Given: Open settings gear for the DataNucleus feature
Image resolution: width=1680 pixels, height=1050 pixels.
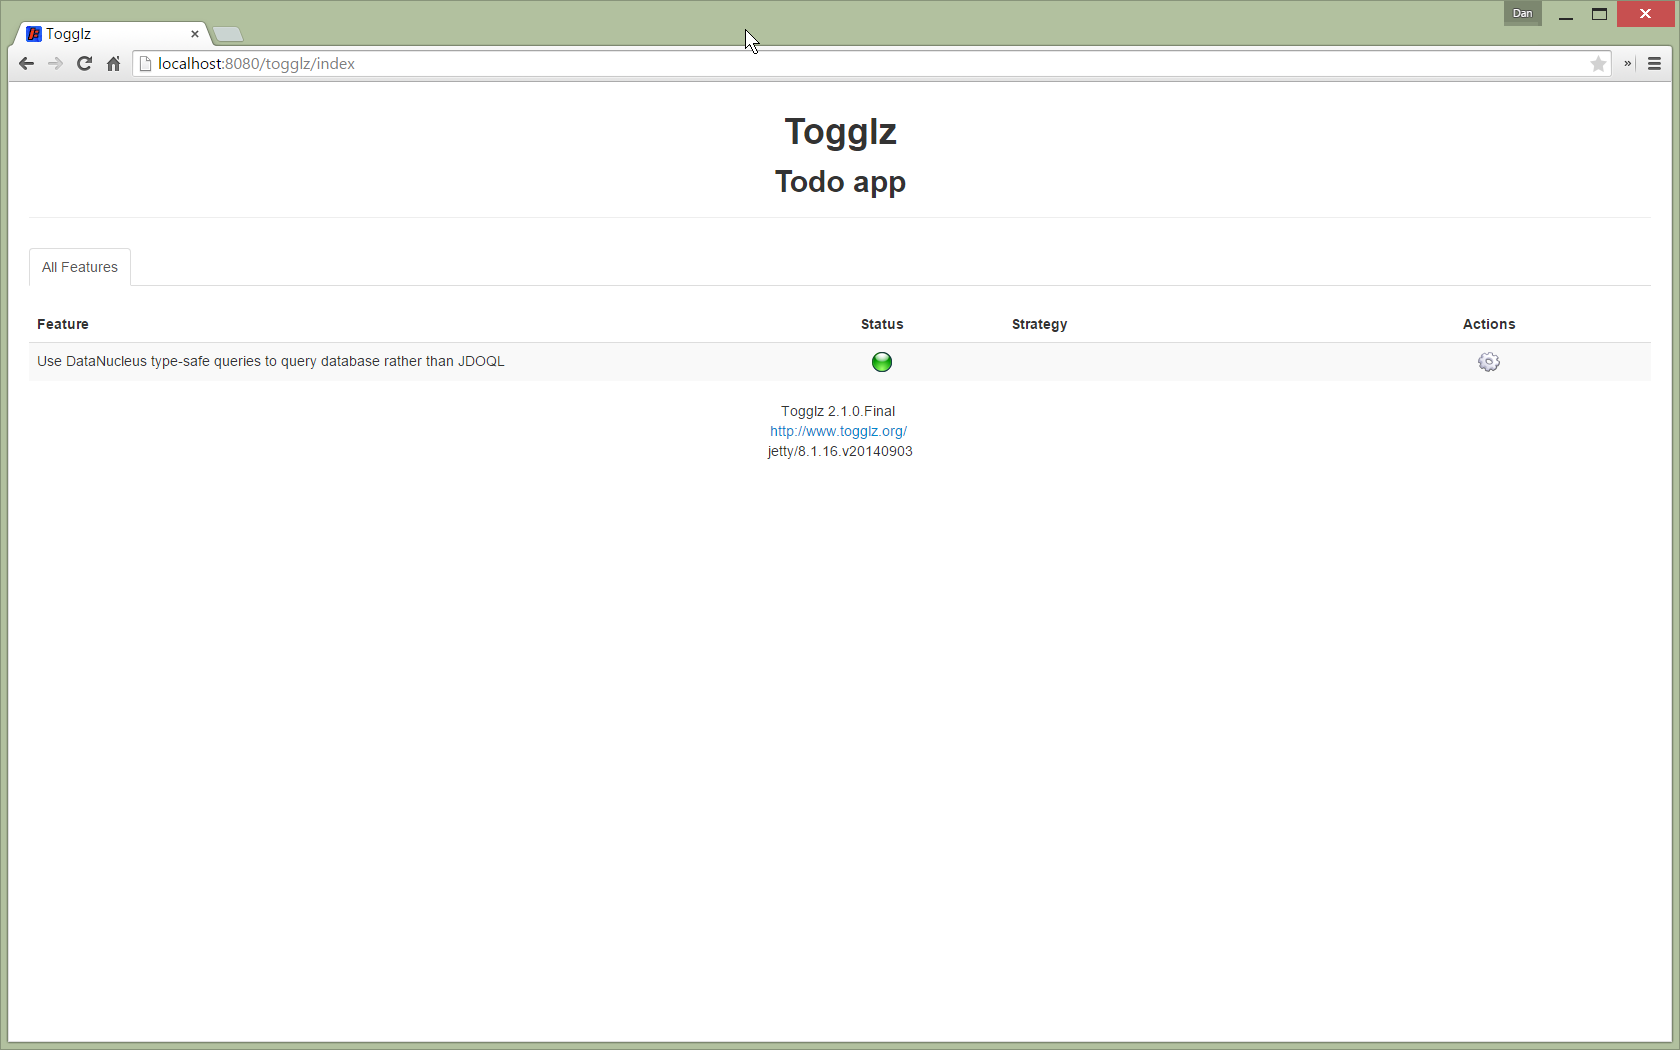Looking at the screenshot, I should pos(1489,362).
